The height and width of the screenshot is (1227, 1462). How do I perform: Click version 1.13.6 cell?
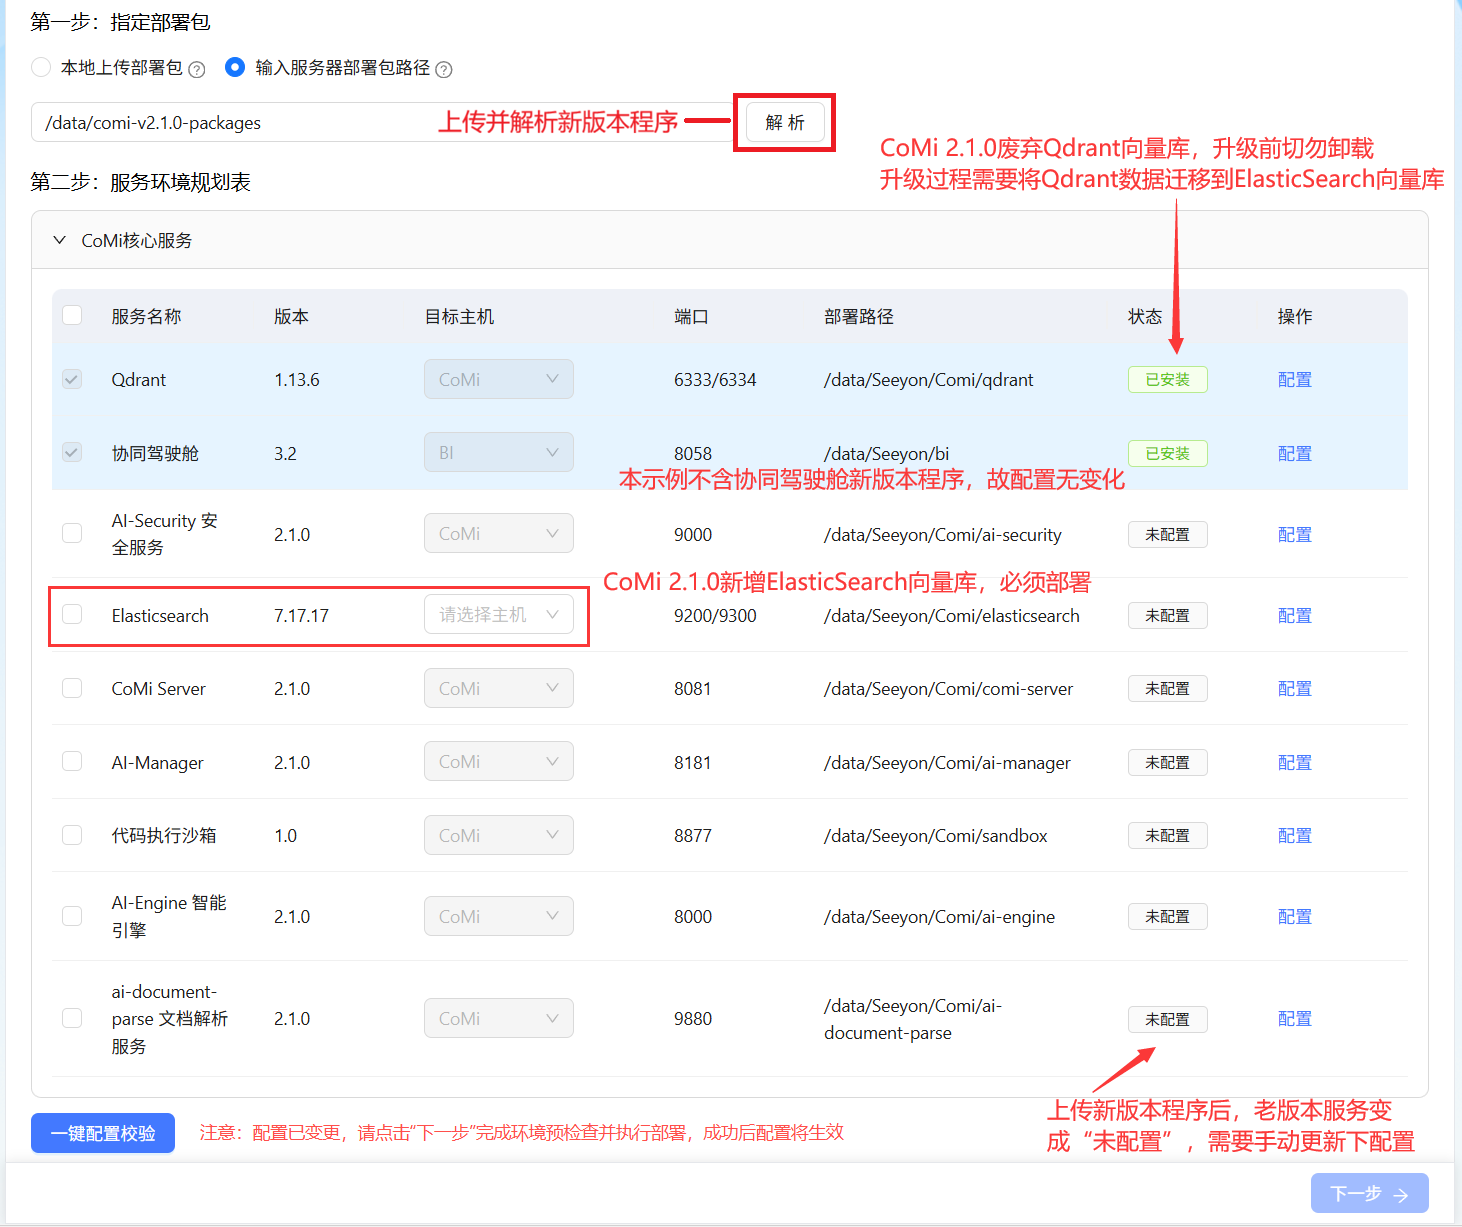(x=297, y=380)
